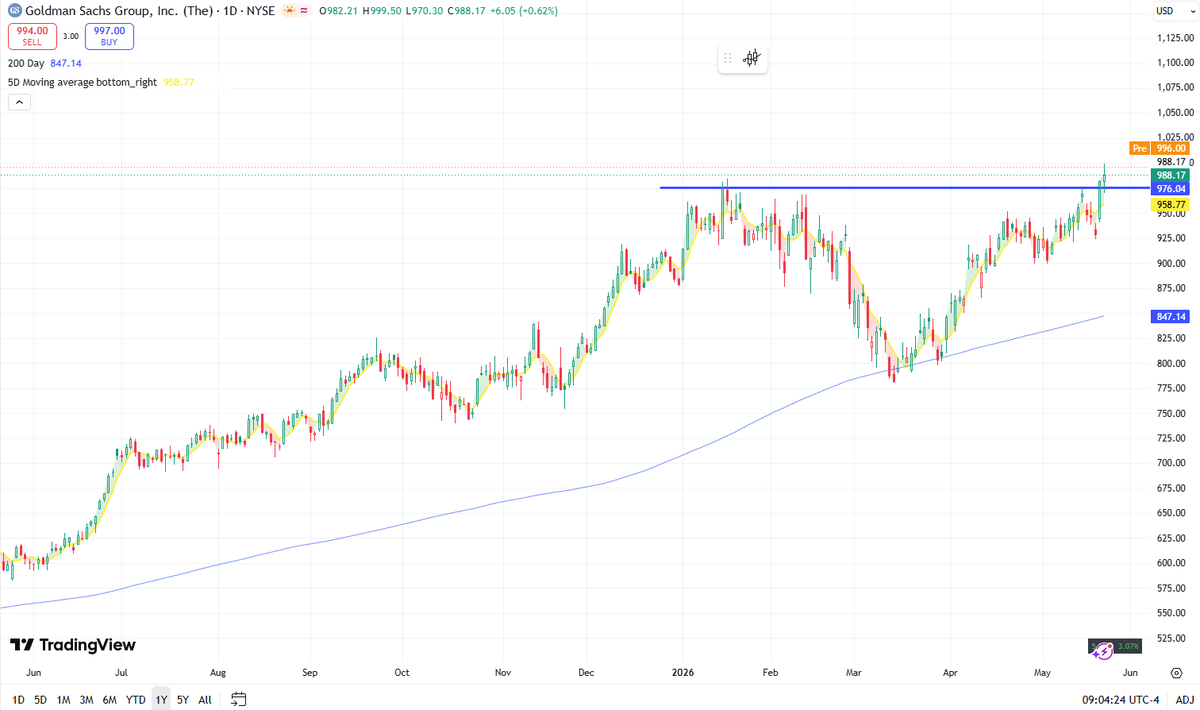Click the 3.07% green badge

(1126, 648)
